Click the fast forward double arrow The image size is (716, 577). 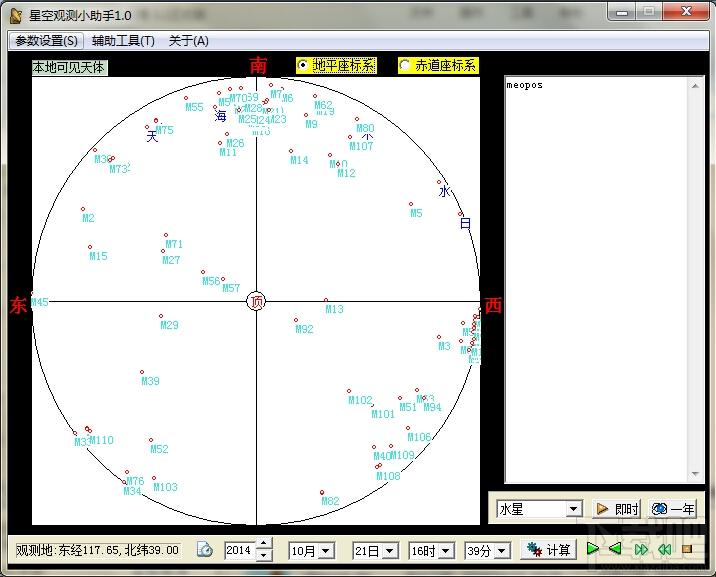[641, 549]
